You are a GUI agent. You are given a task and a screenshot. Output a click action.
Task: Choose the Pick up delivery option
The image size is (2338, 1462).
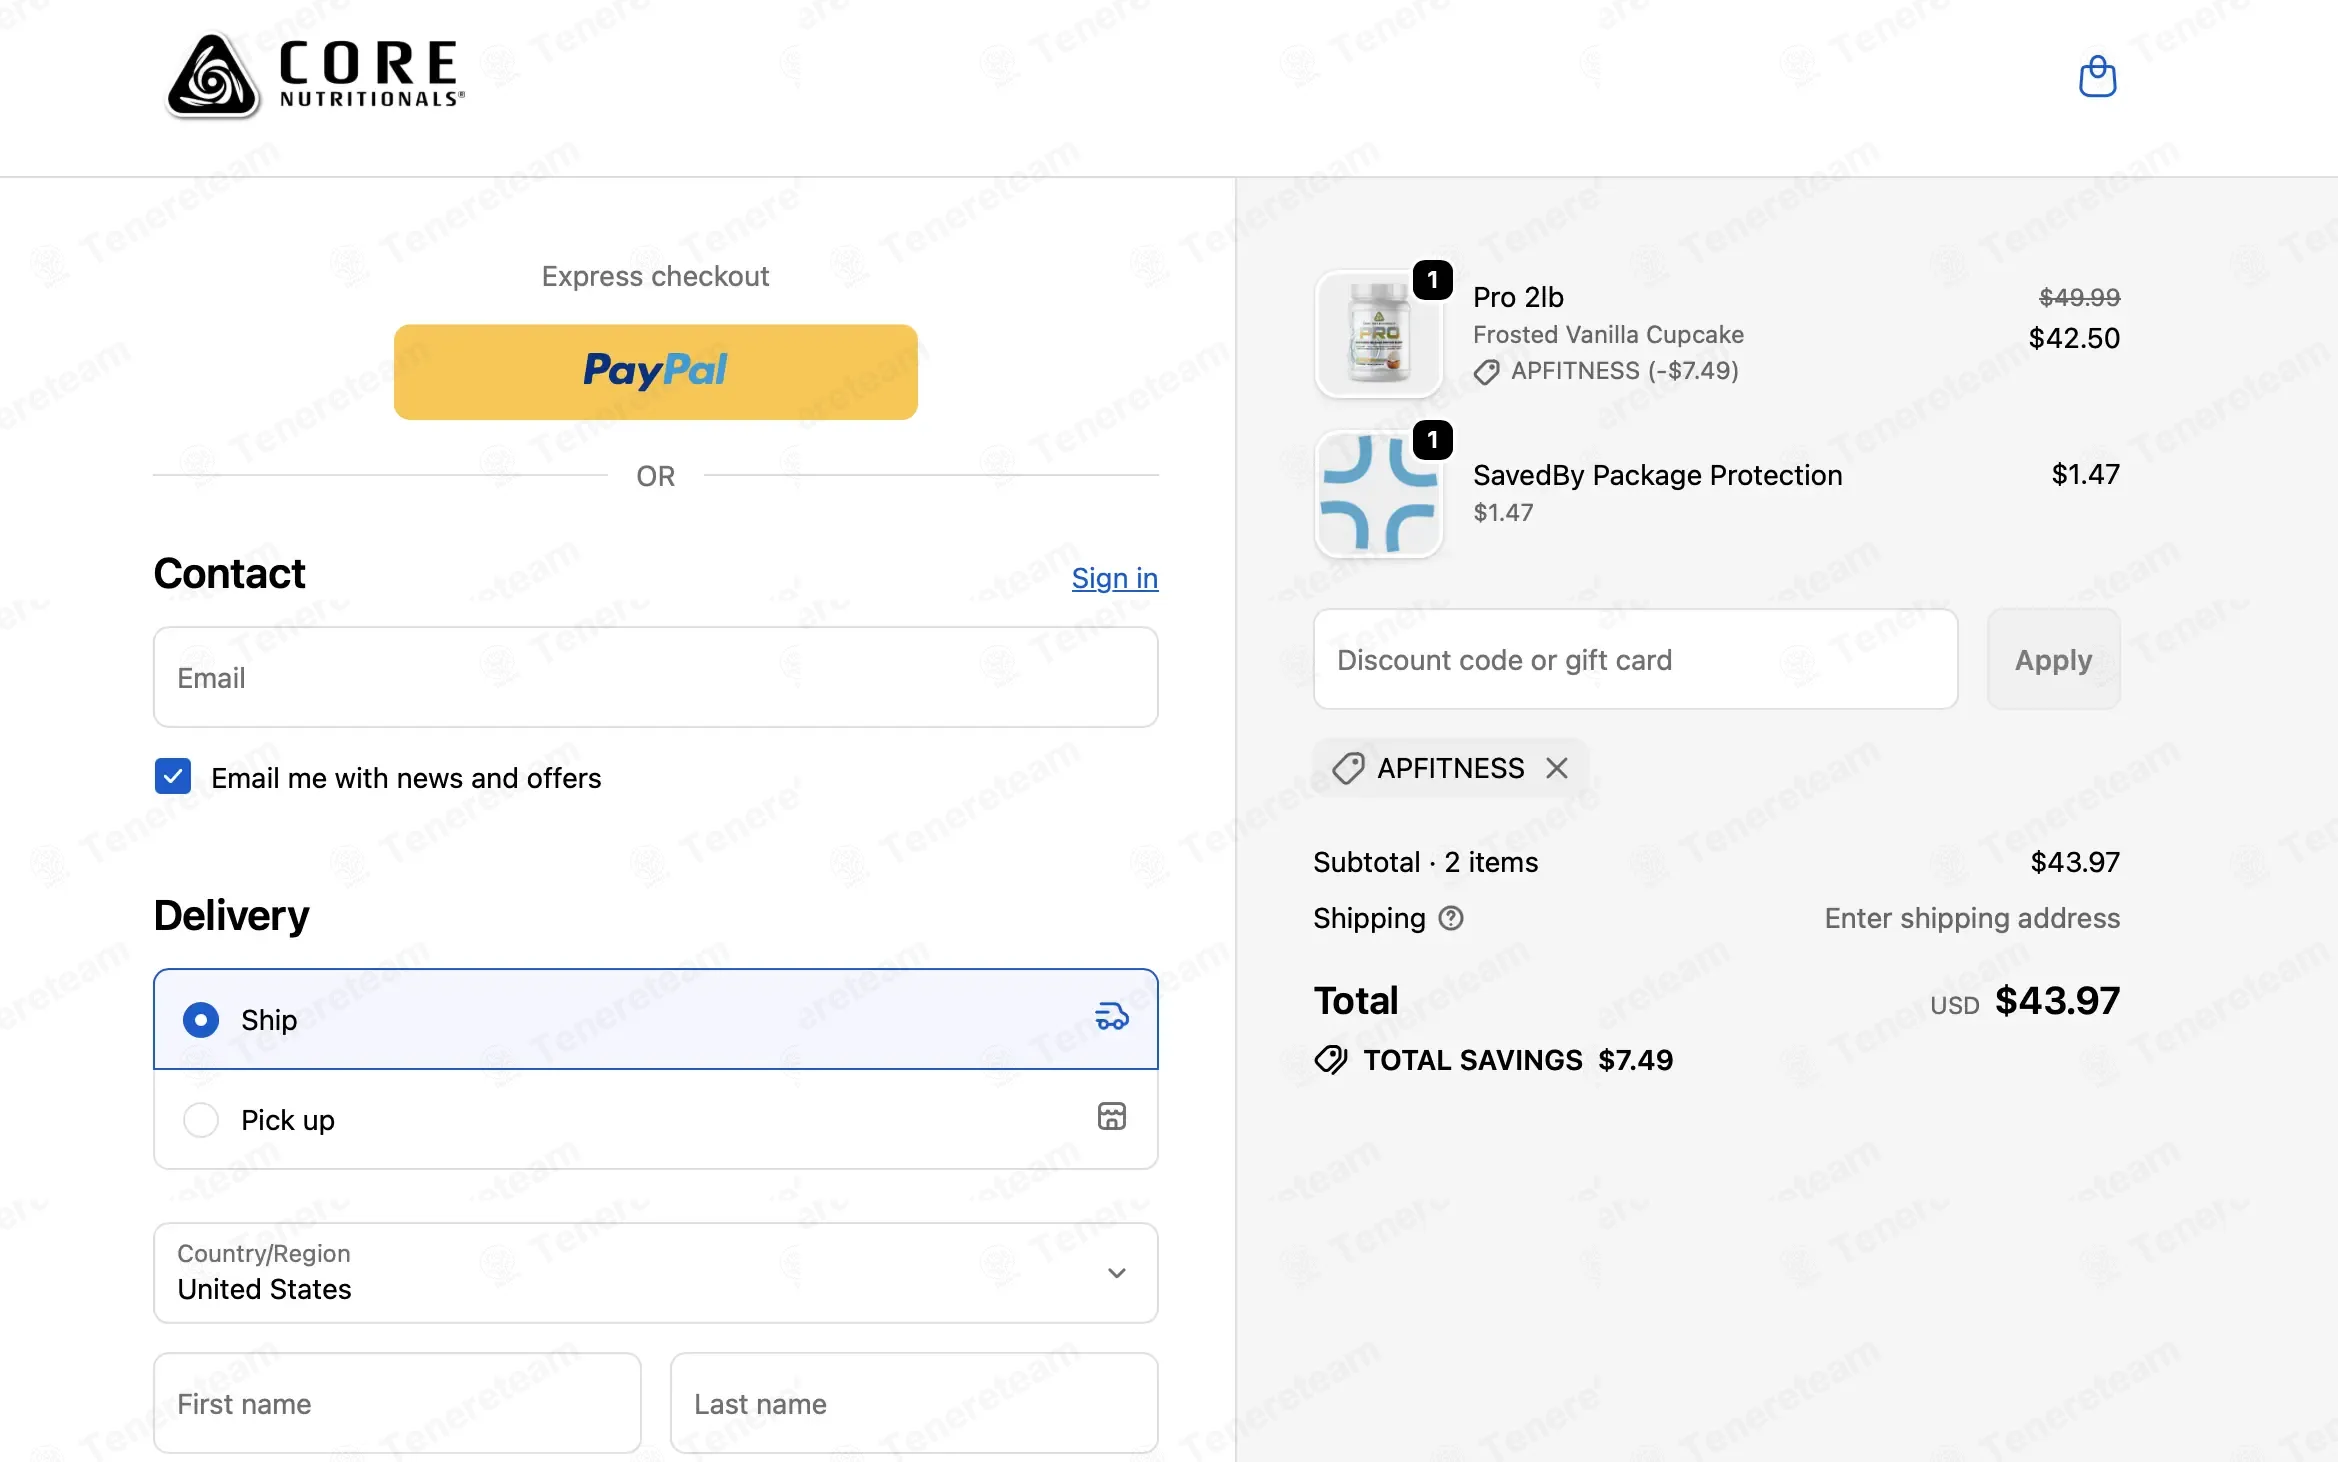pos(655,1119)
